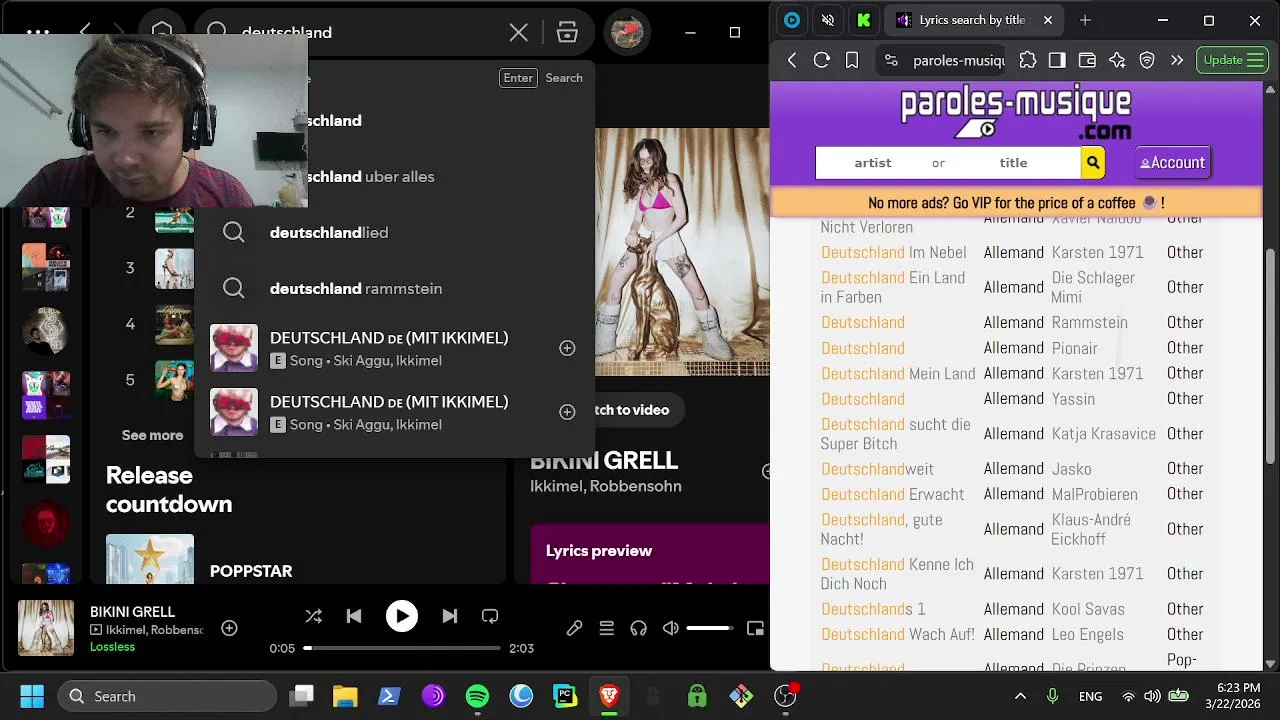1280x720 pixels.
Task: Clear the Spotify search field with X
Action: coord(518,33)
